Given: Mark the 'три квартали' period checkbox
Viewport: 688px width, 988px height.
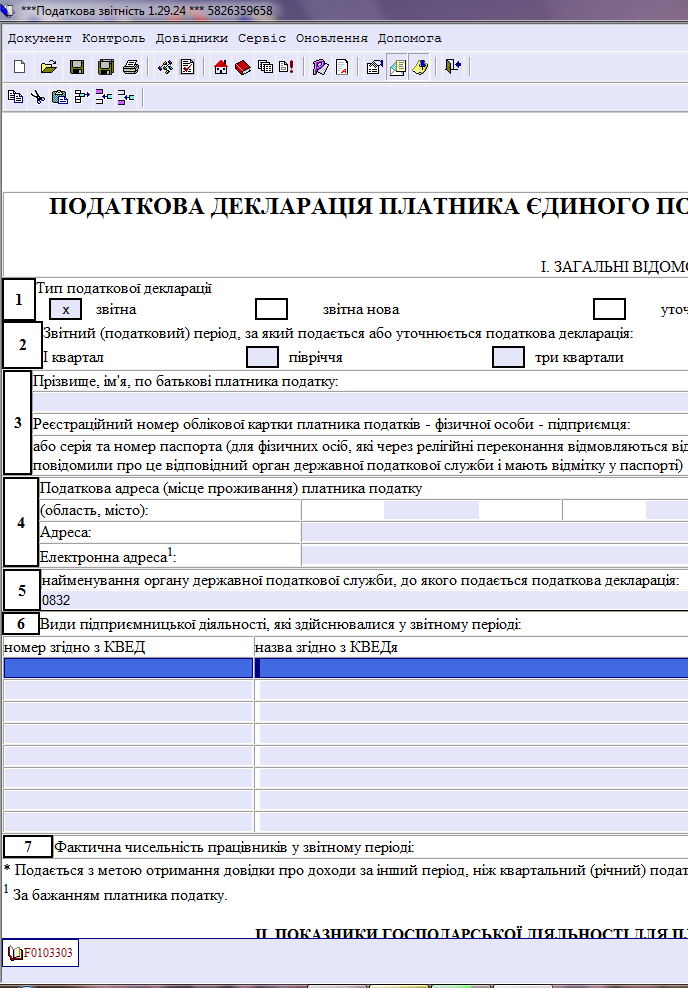Looking at the screenshot, I should pyautogui.click(x=508, y=357).
